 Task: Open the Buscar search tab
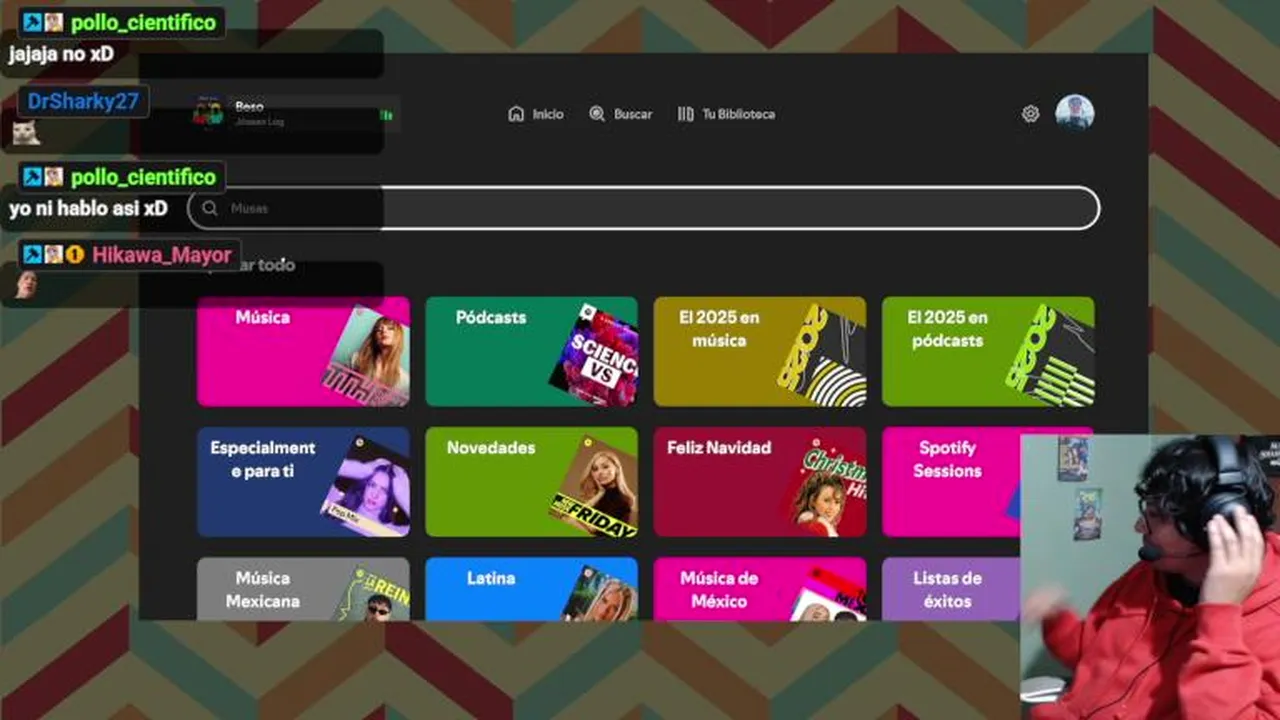[620, 114]
